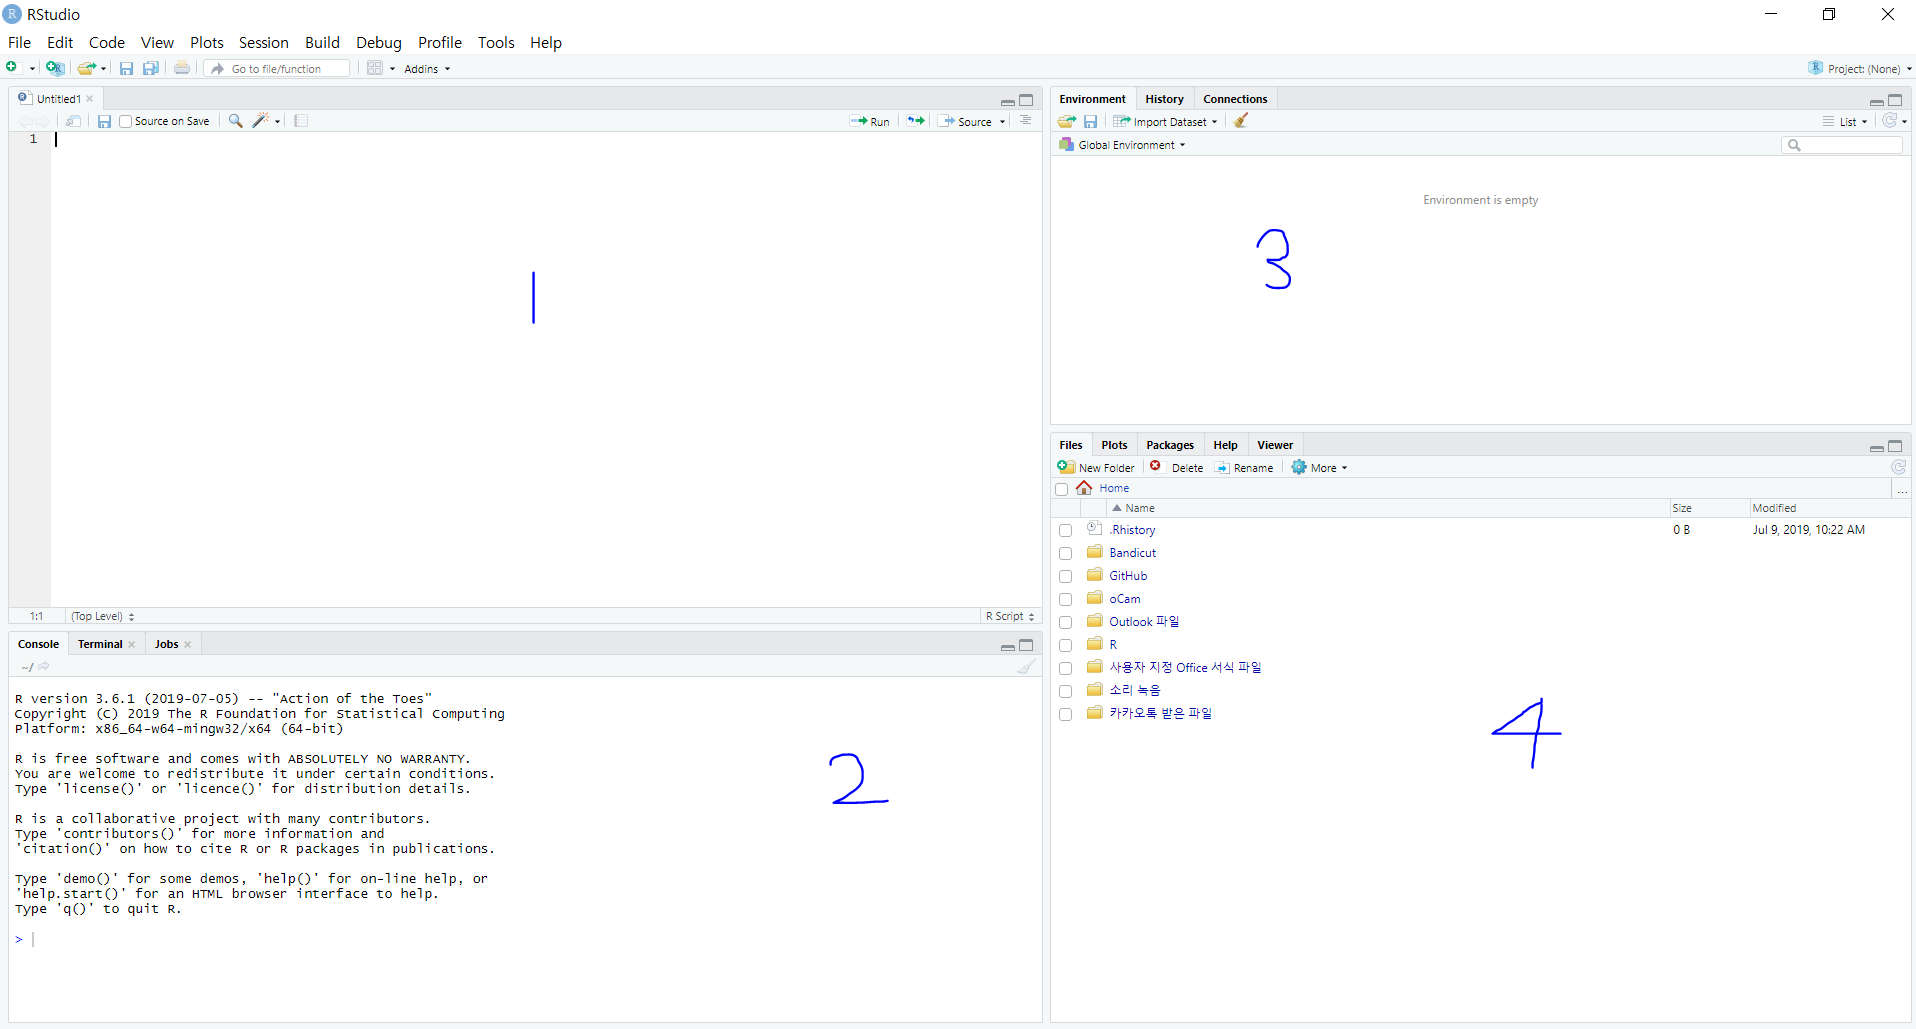Open the R Script file type selector
Image resolution: width=1916 pixels, height=1029 pixels.
pos(1010,616)
